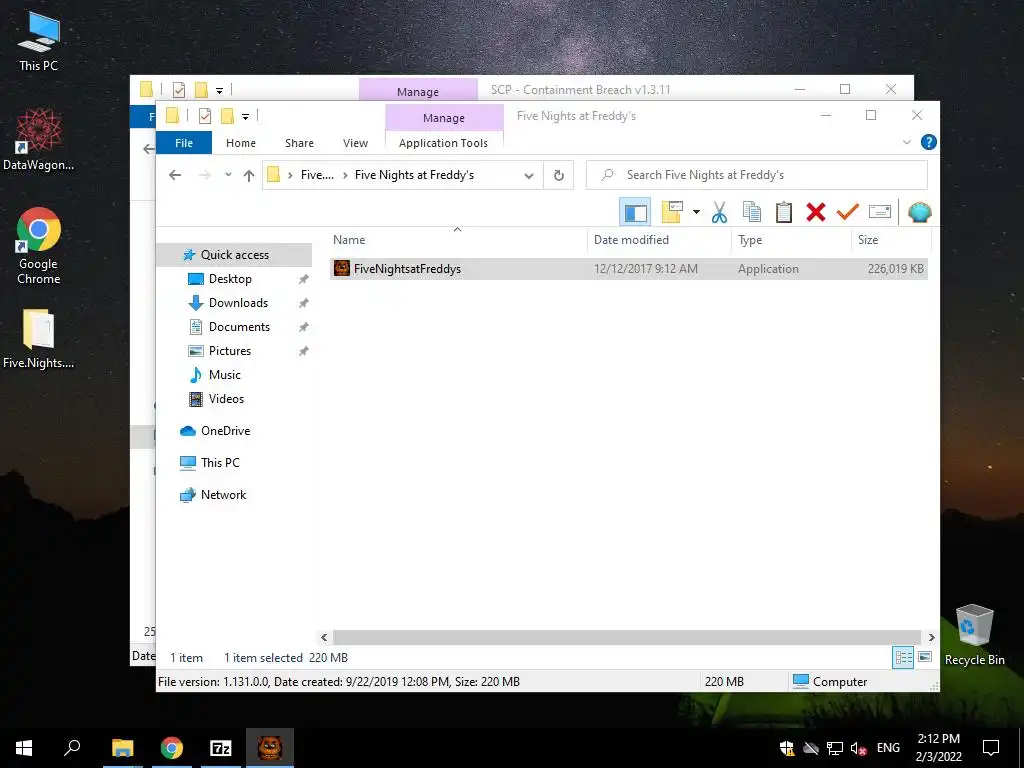This screenshot has height=768, width=1024.
Task: Select the FiveNightsatFreddys application file
Action: point(628,268)
